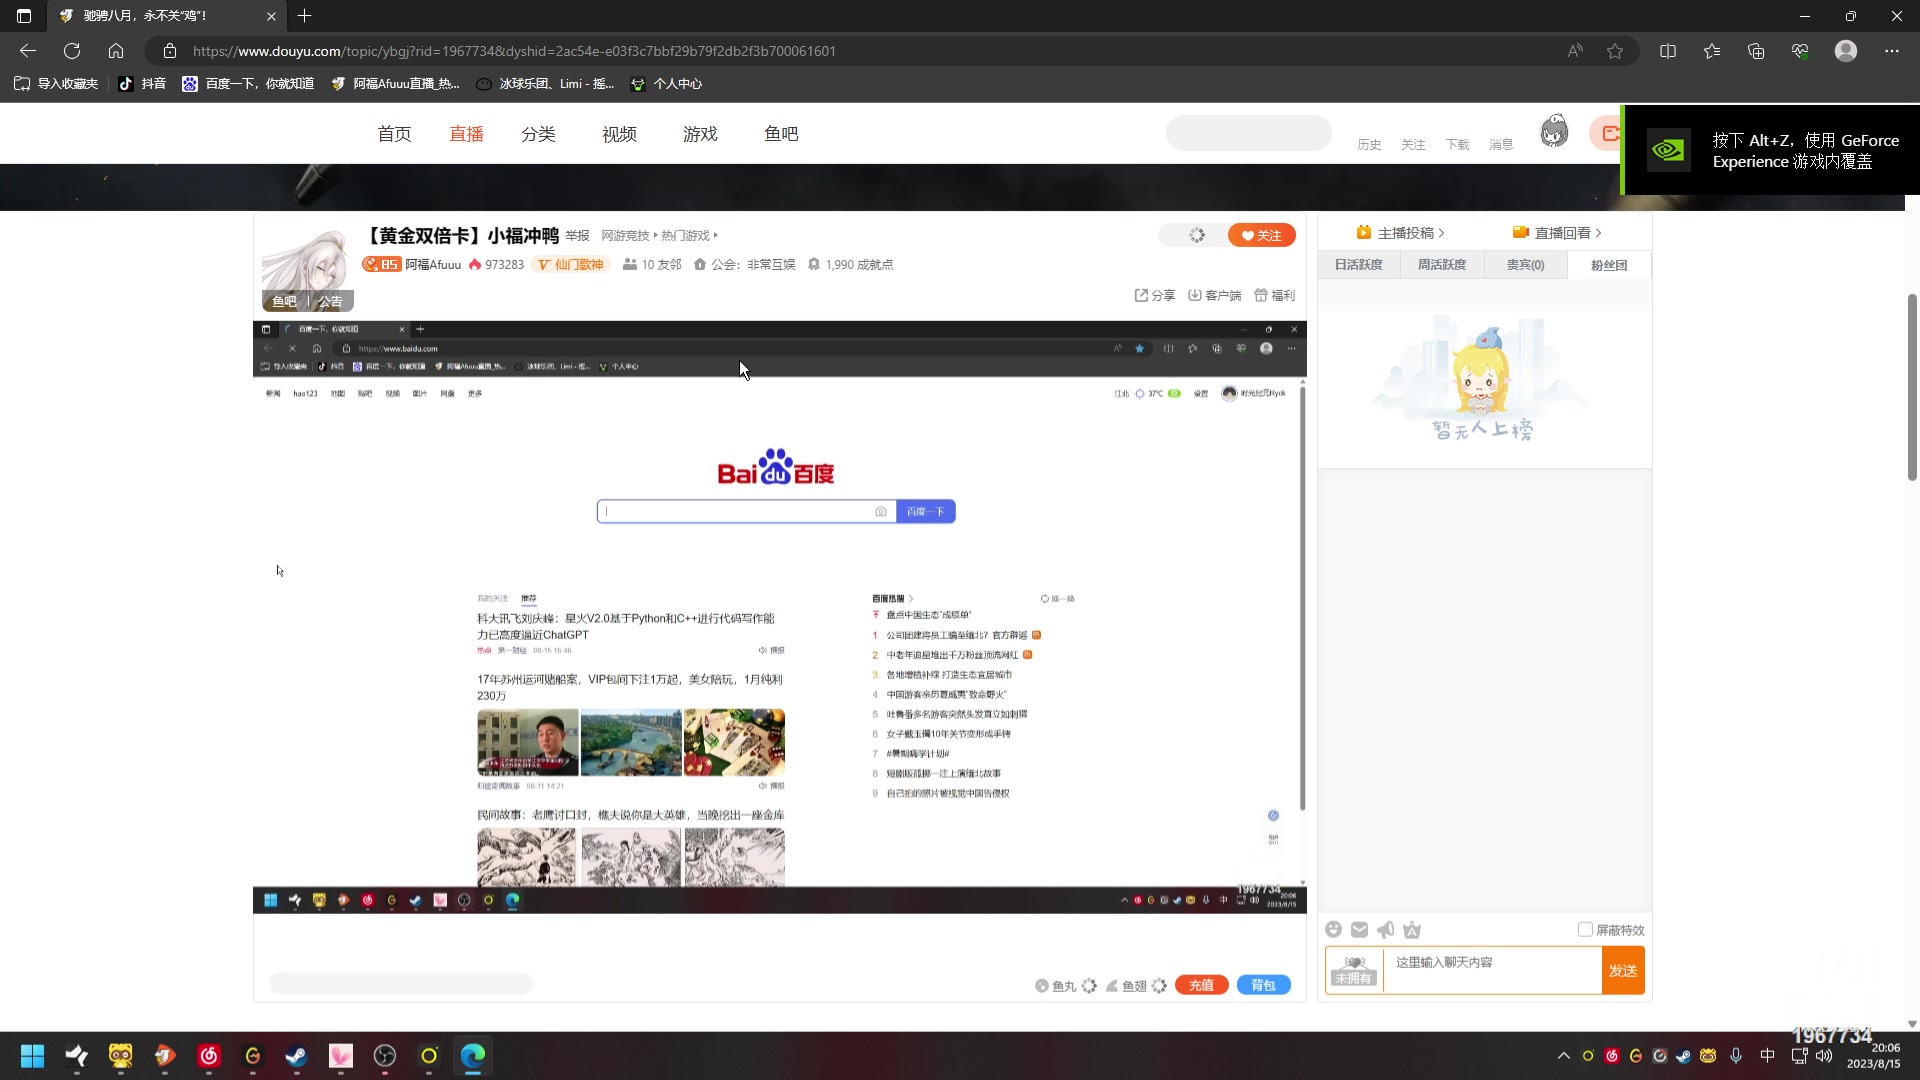Screen dimensions: 1920x1080
Task: Open 直播回看 stream replays
Action: [x=1557, y=233]
